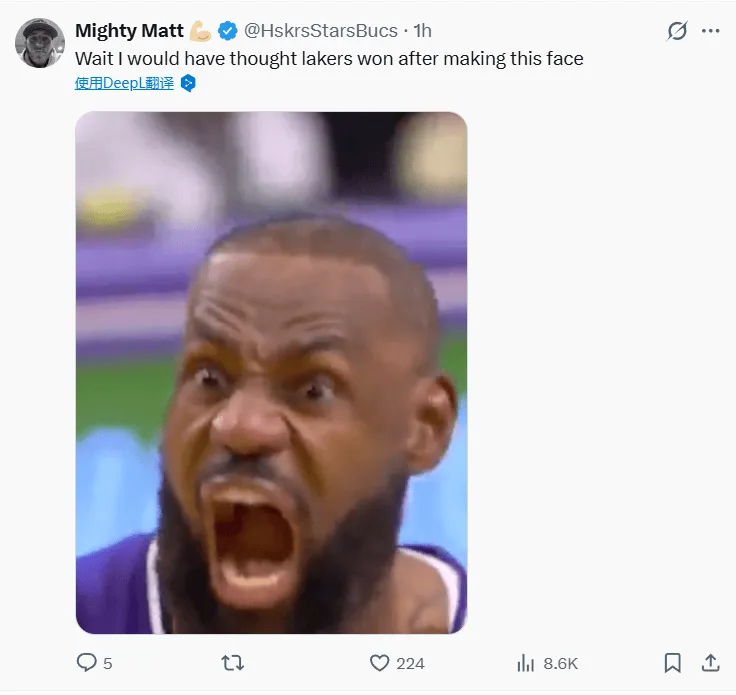Bookmark this tweet
This screenshot has height=695, width=736.
(673, 662)
